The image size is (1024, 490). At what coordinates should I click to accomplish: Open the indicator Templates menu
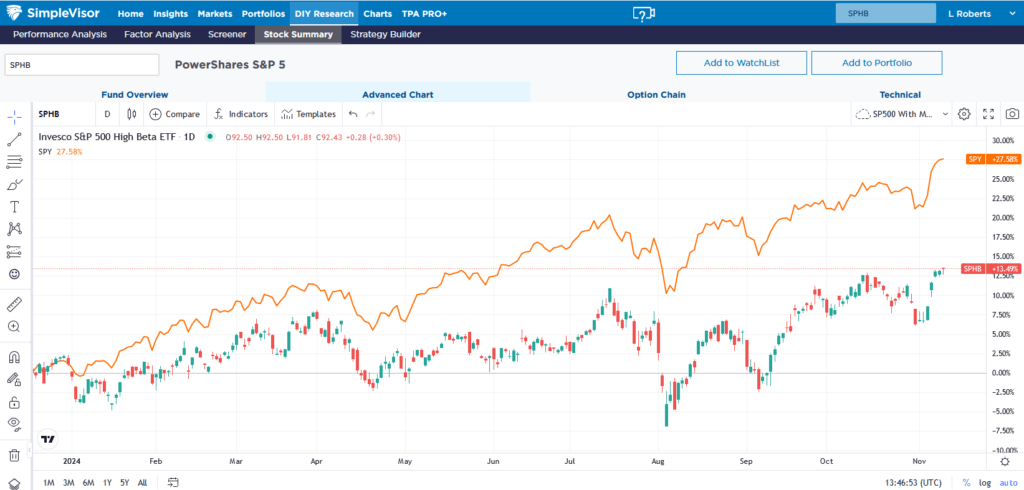(x=308, y=114)
